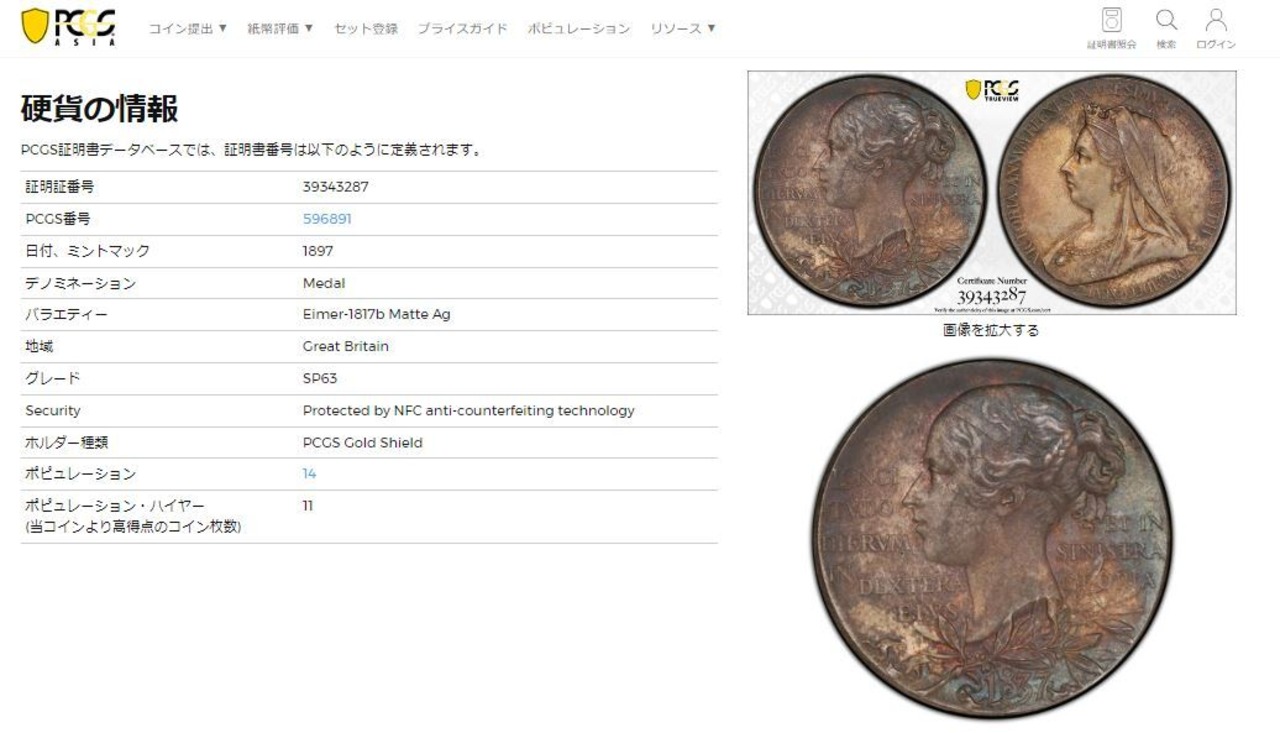This screenshot has height=733, width=1280.
Task: Go to the ポピュレーション nav item
Action: click(579, 28)
